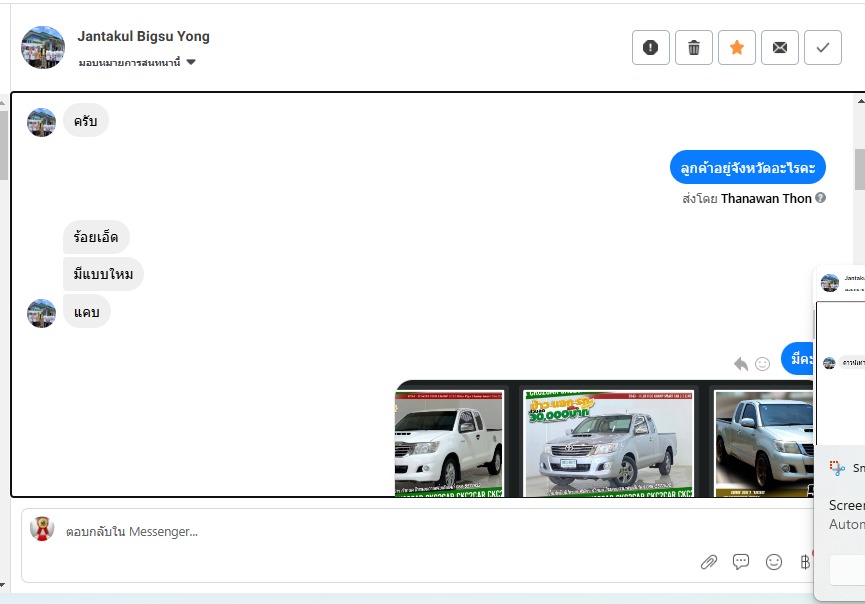
Task: Delete conversation using trash can icon
Action: coord(693,47)
